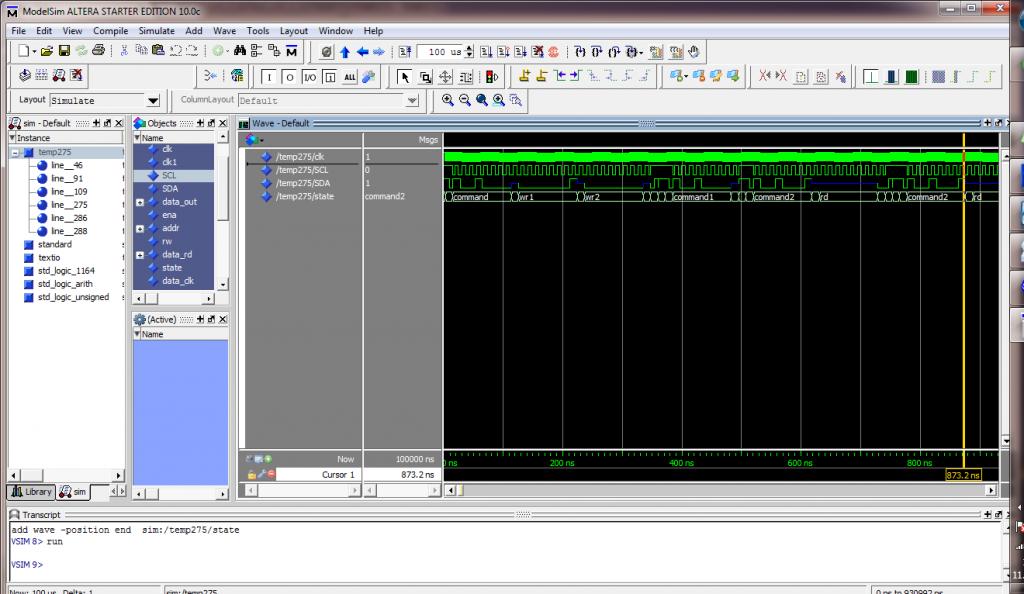Switch to the Library tab

point(30,491)
